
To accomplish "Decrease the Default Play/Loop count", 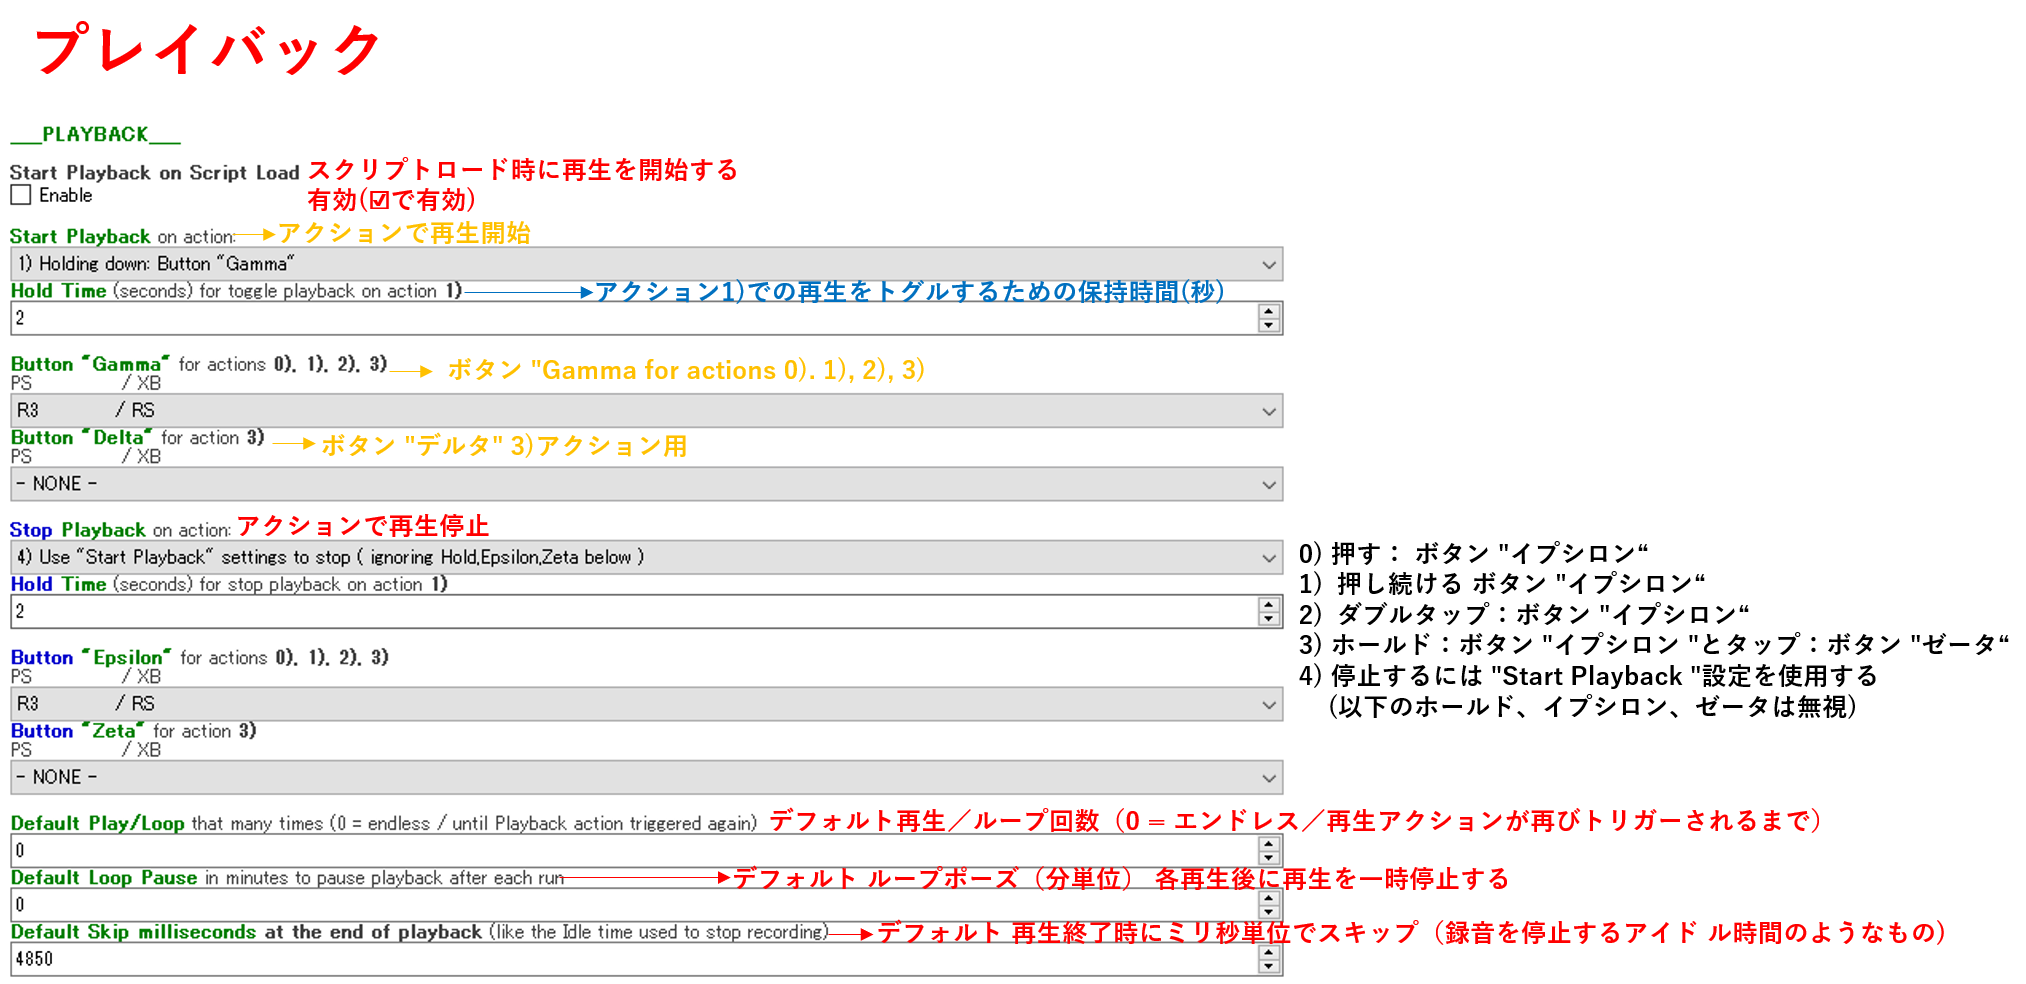I will pyautogui.click(x=1268, y=858).
